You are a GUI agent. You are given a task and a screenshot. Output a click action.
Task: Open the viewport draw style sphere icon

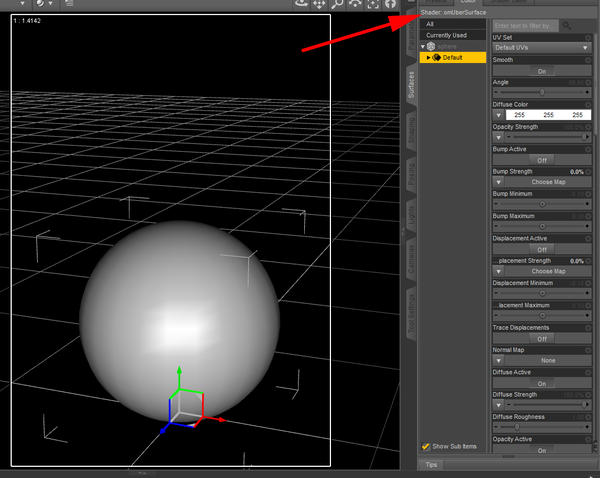coord(40,3)
